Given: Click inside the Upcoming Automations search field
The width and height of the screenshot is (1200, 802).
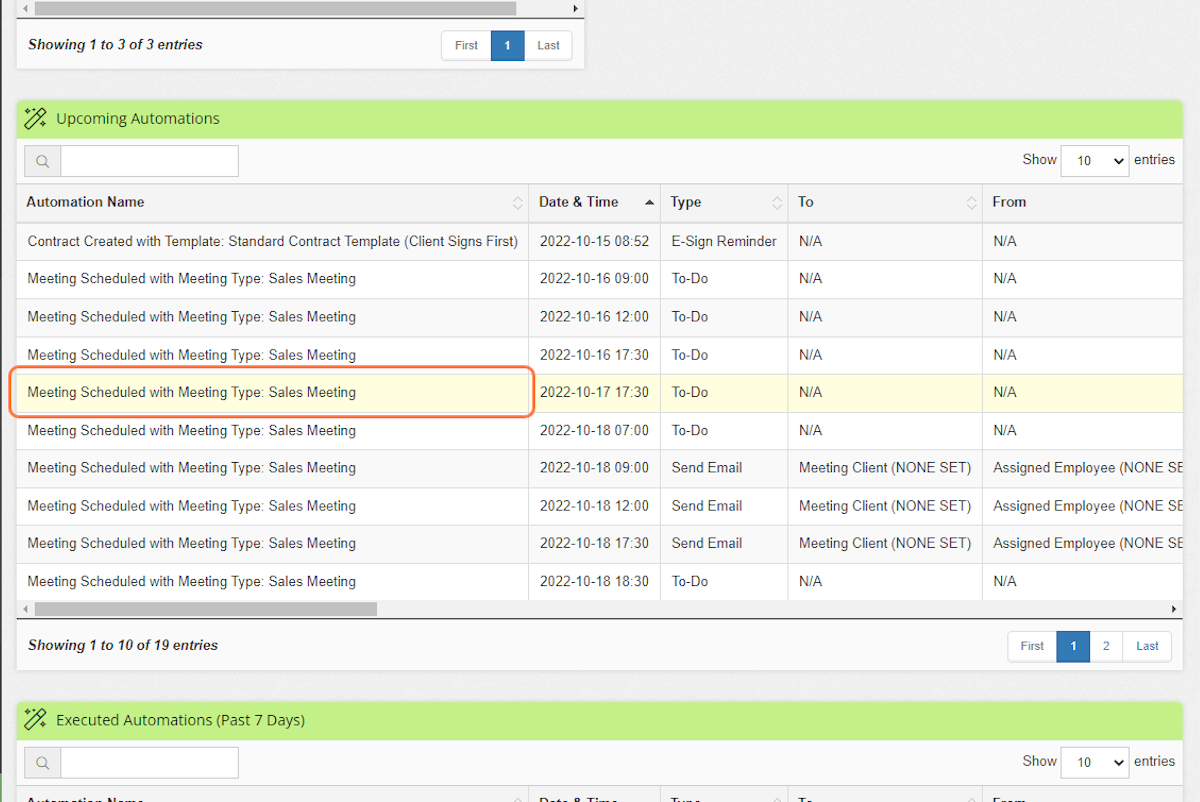Looking at the screenshot, I should [150, 161].
